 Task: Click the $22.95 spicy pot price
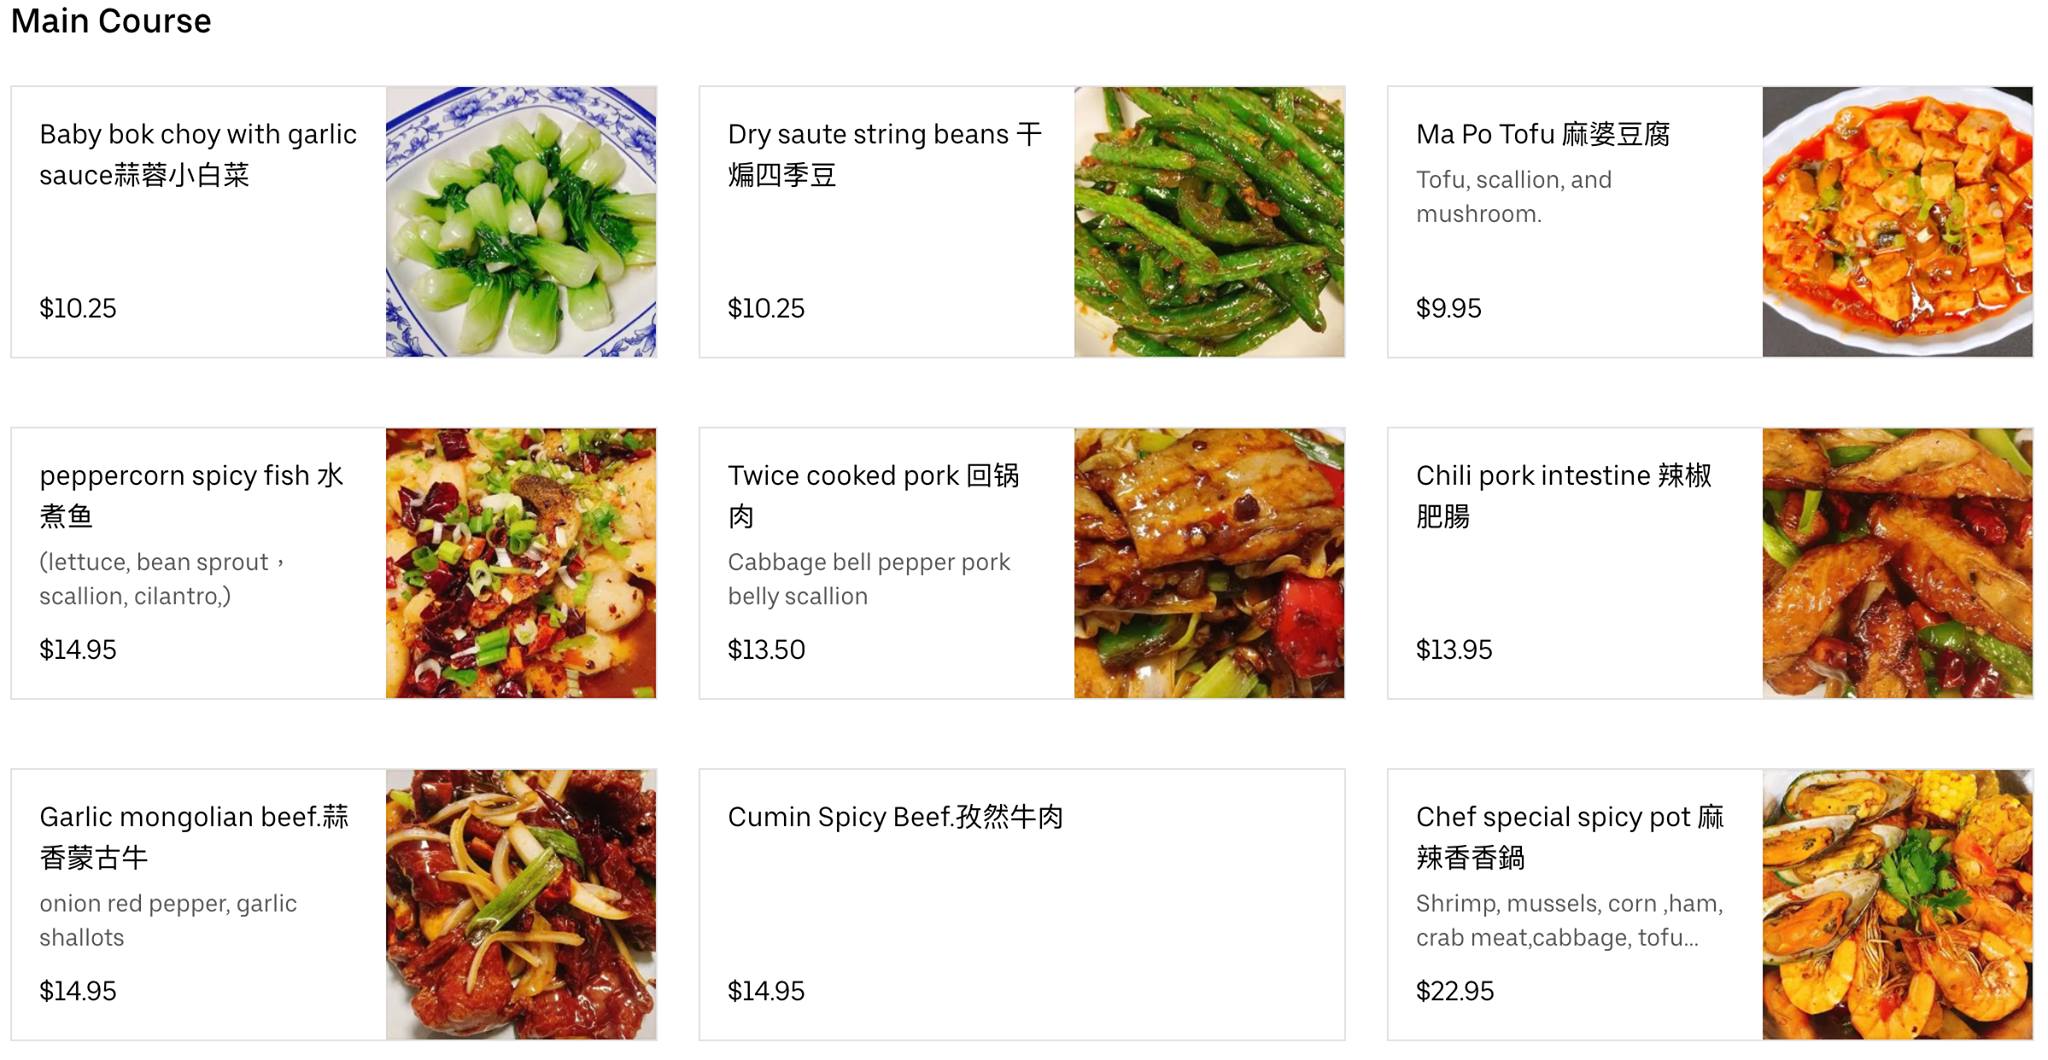pos(1454,991)
